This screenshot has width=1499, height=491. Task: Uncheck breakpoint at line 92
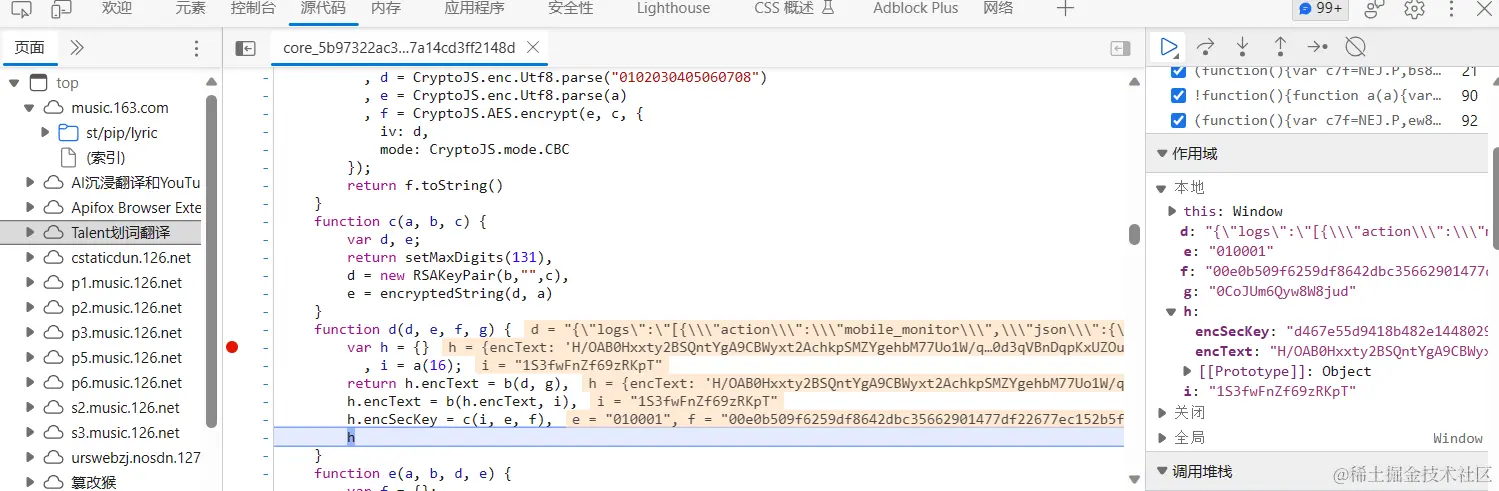(1178, 120)
